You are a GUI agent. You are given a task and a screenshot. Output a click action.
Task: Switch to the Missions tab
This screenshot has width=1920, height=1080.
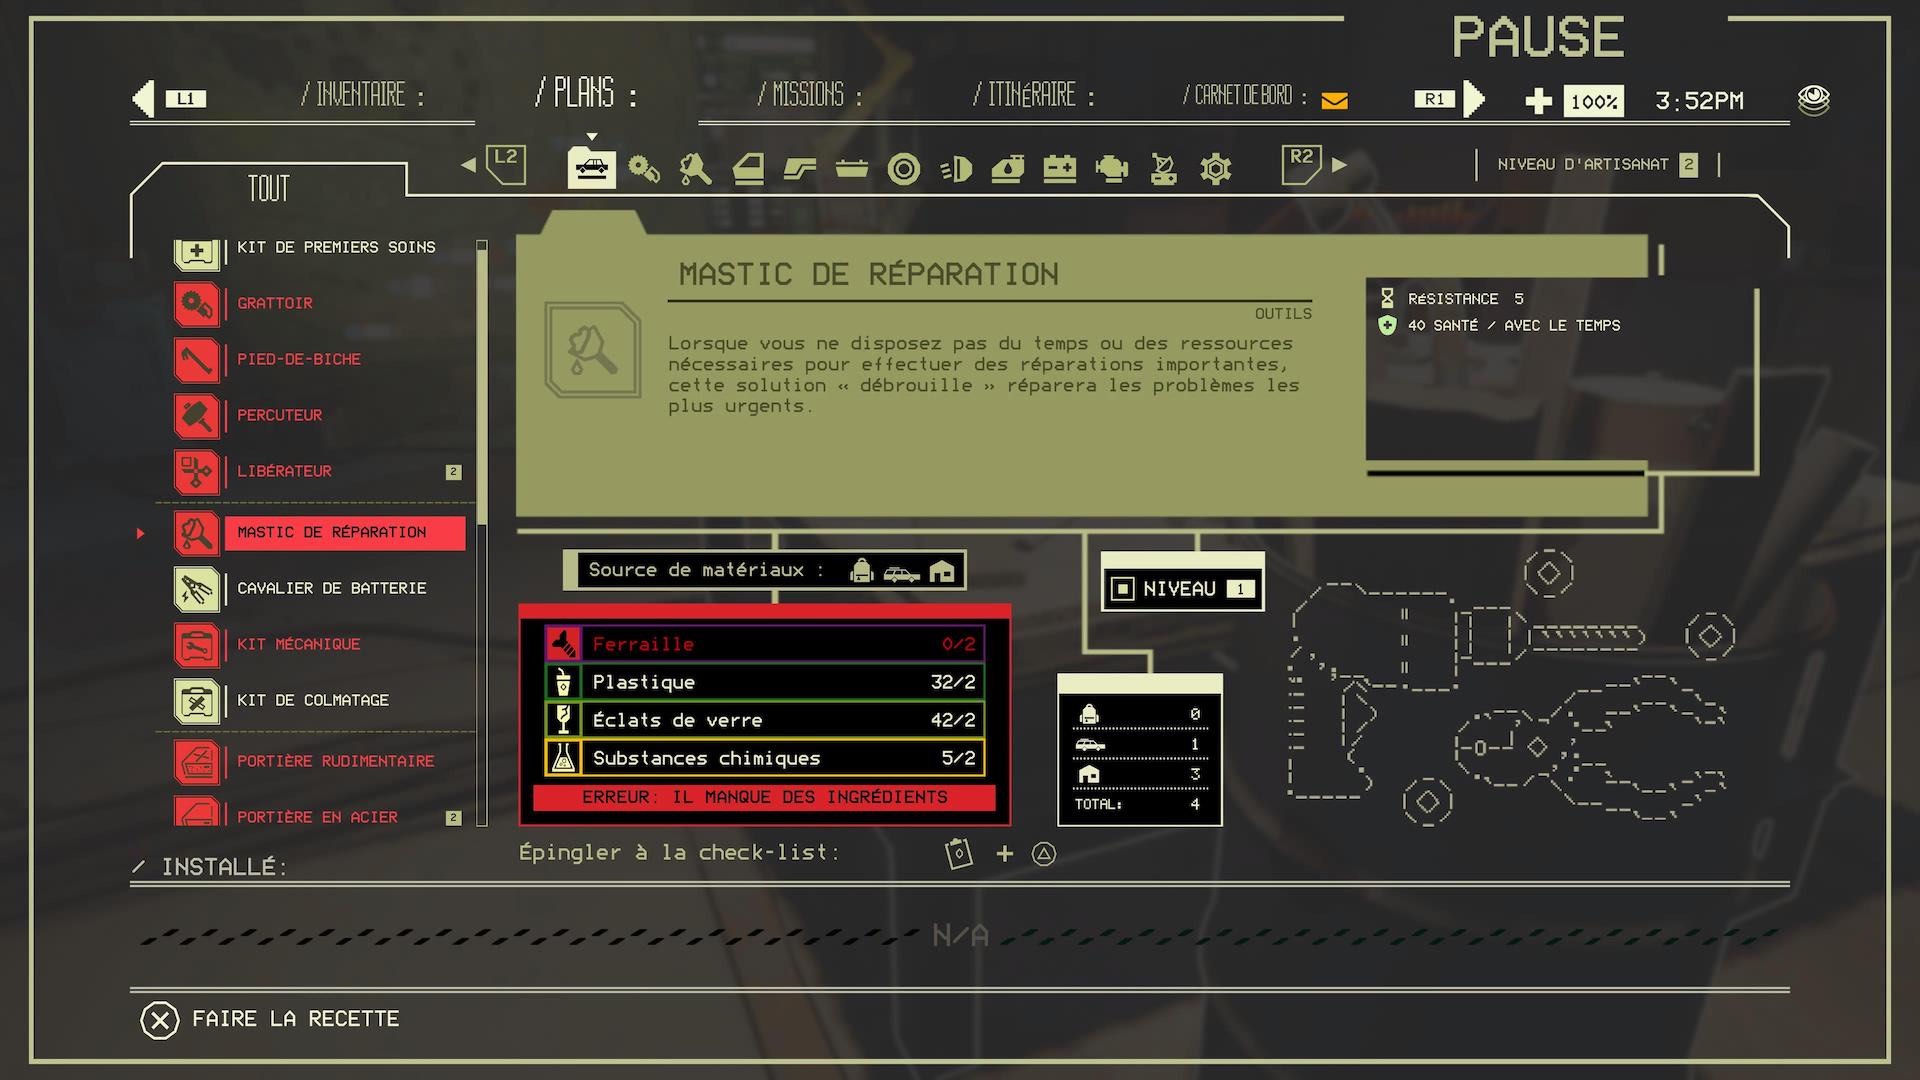tap(809, 95)
